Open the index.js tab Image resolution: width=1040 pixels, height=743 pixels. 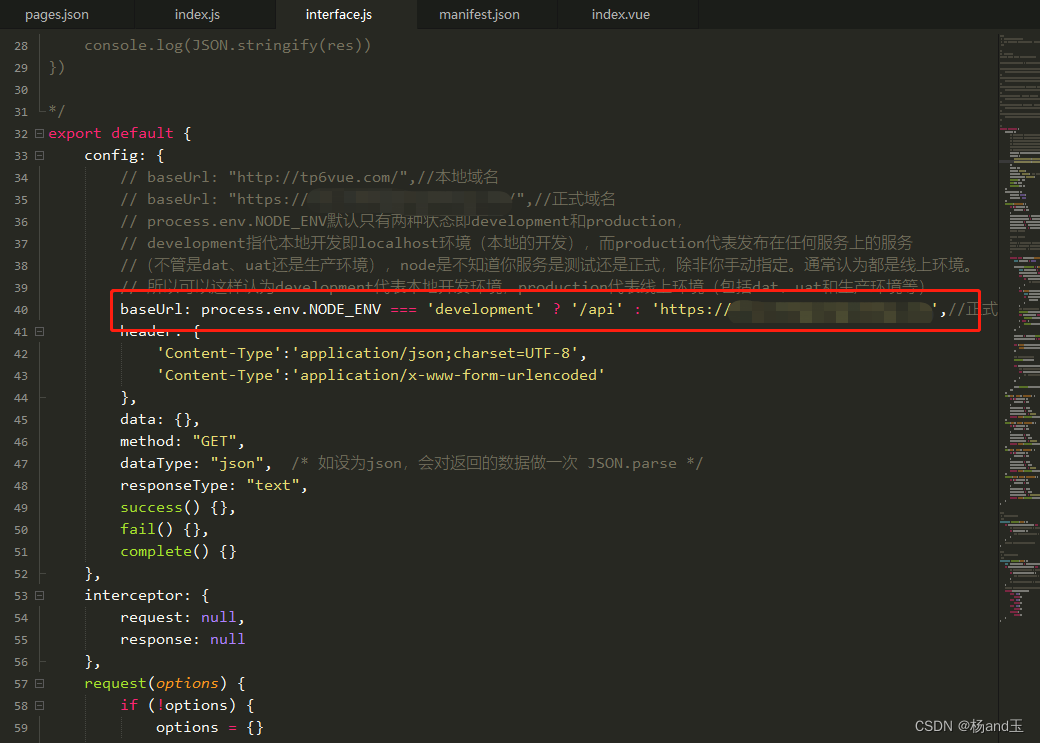pyautogui.click(x=197, y=15)
